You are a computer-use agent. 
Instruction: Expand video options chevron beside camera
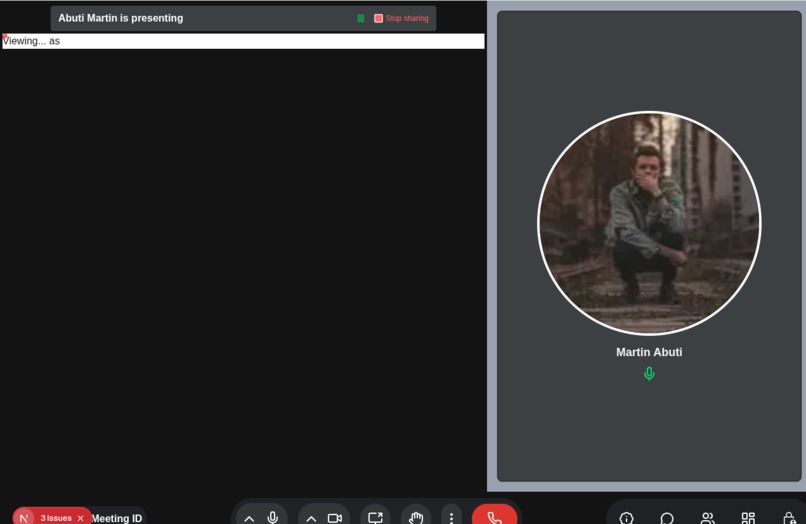pyautogui.click(x=311, y=518)
